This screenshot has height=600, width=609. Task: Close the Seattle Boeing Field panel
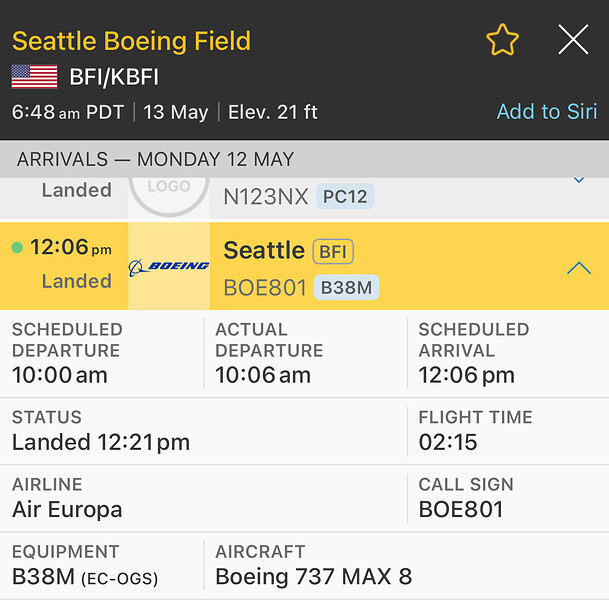(573, 40)
